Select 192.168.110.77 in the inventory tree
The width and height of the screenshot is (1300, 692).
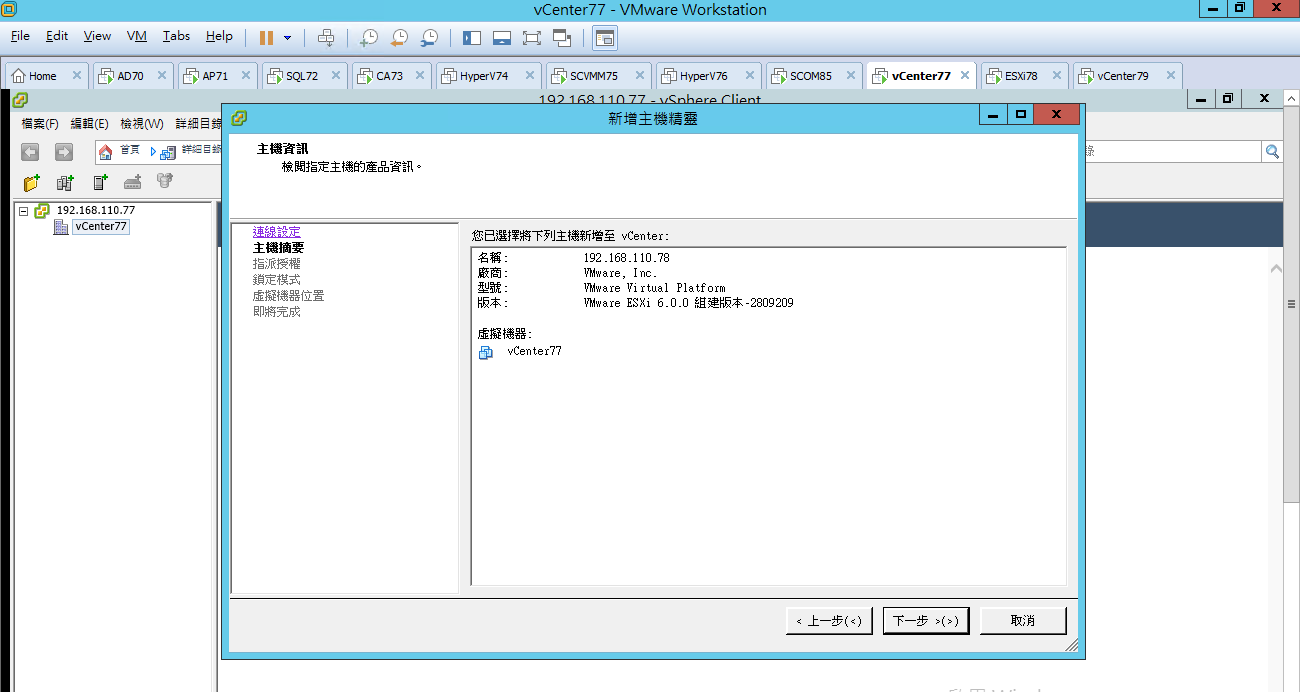(x=95, y=211)
